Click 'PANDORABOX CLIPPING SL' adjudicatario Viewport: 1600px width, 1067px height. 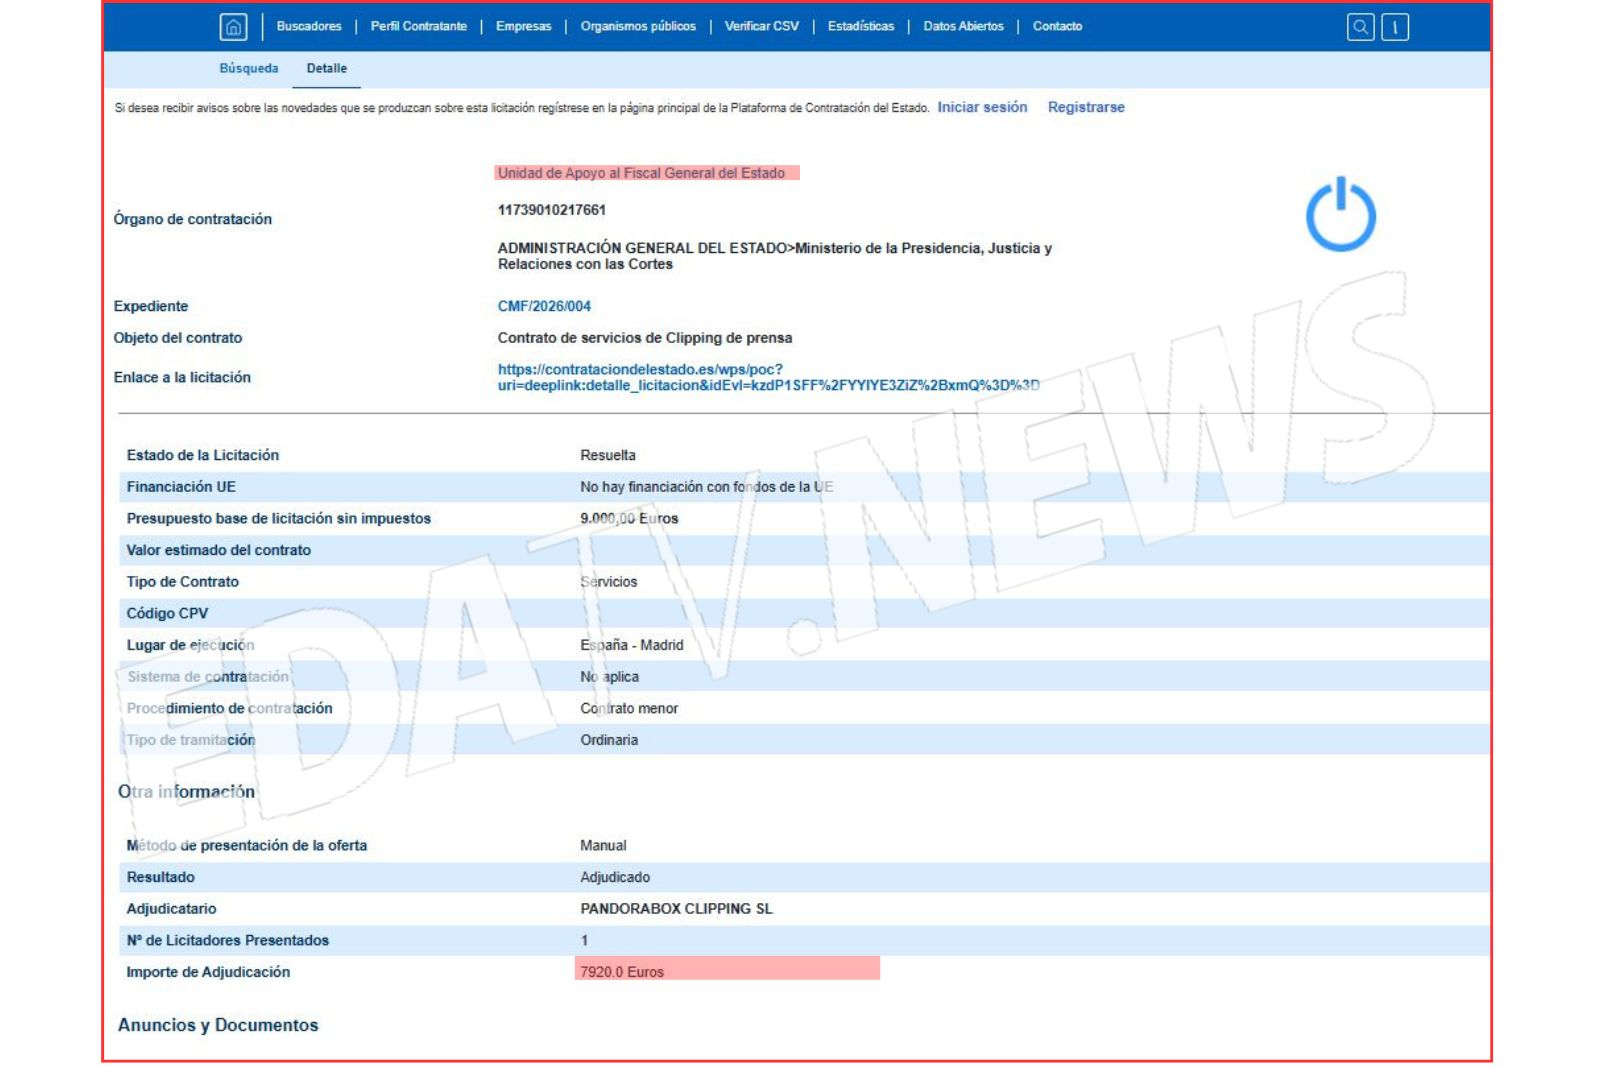(676, 909)
